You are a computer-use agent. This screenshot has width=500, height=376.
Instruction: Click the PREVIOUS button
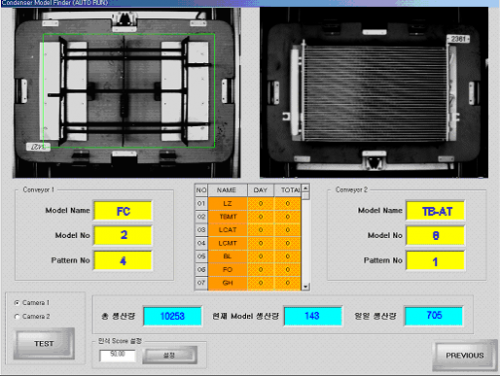coord(465,355)
